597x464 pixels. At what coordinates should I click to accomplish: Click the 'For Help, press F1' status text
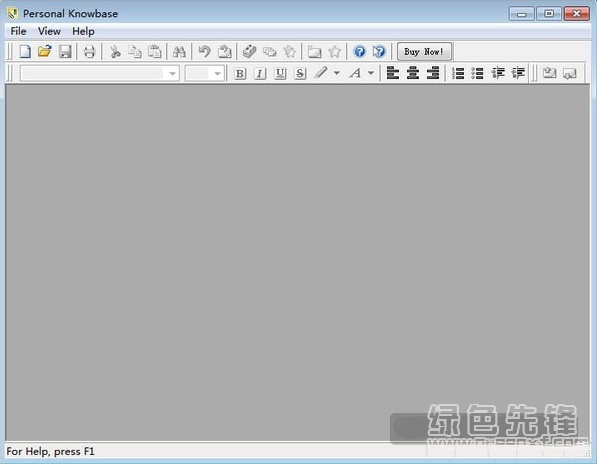click(50, 451)
